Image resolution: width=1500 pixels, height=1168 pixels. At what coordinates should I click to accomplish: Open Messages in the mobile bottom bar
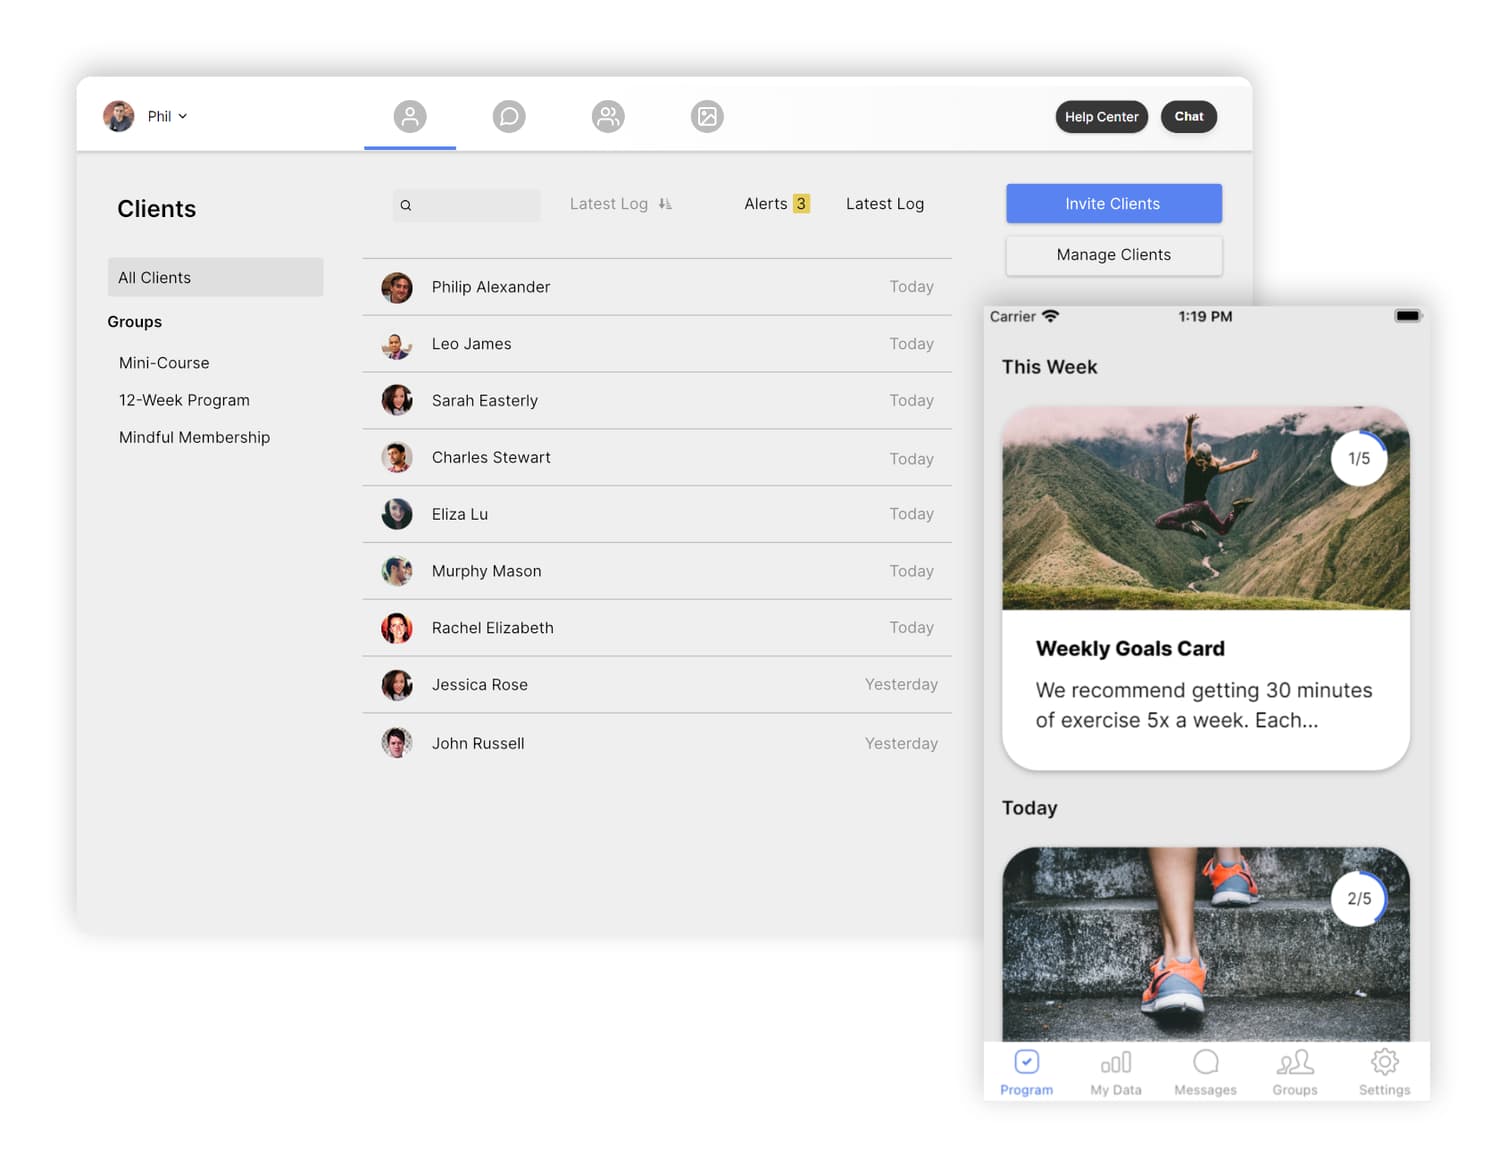(1205, 1071)
